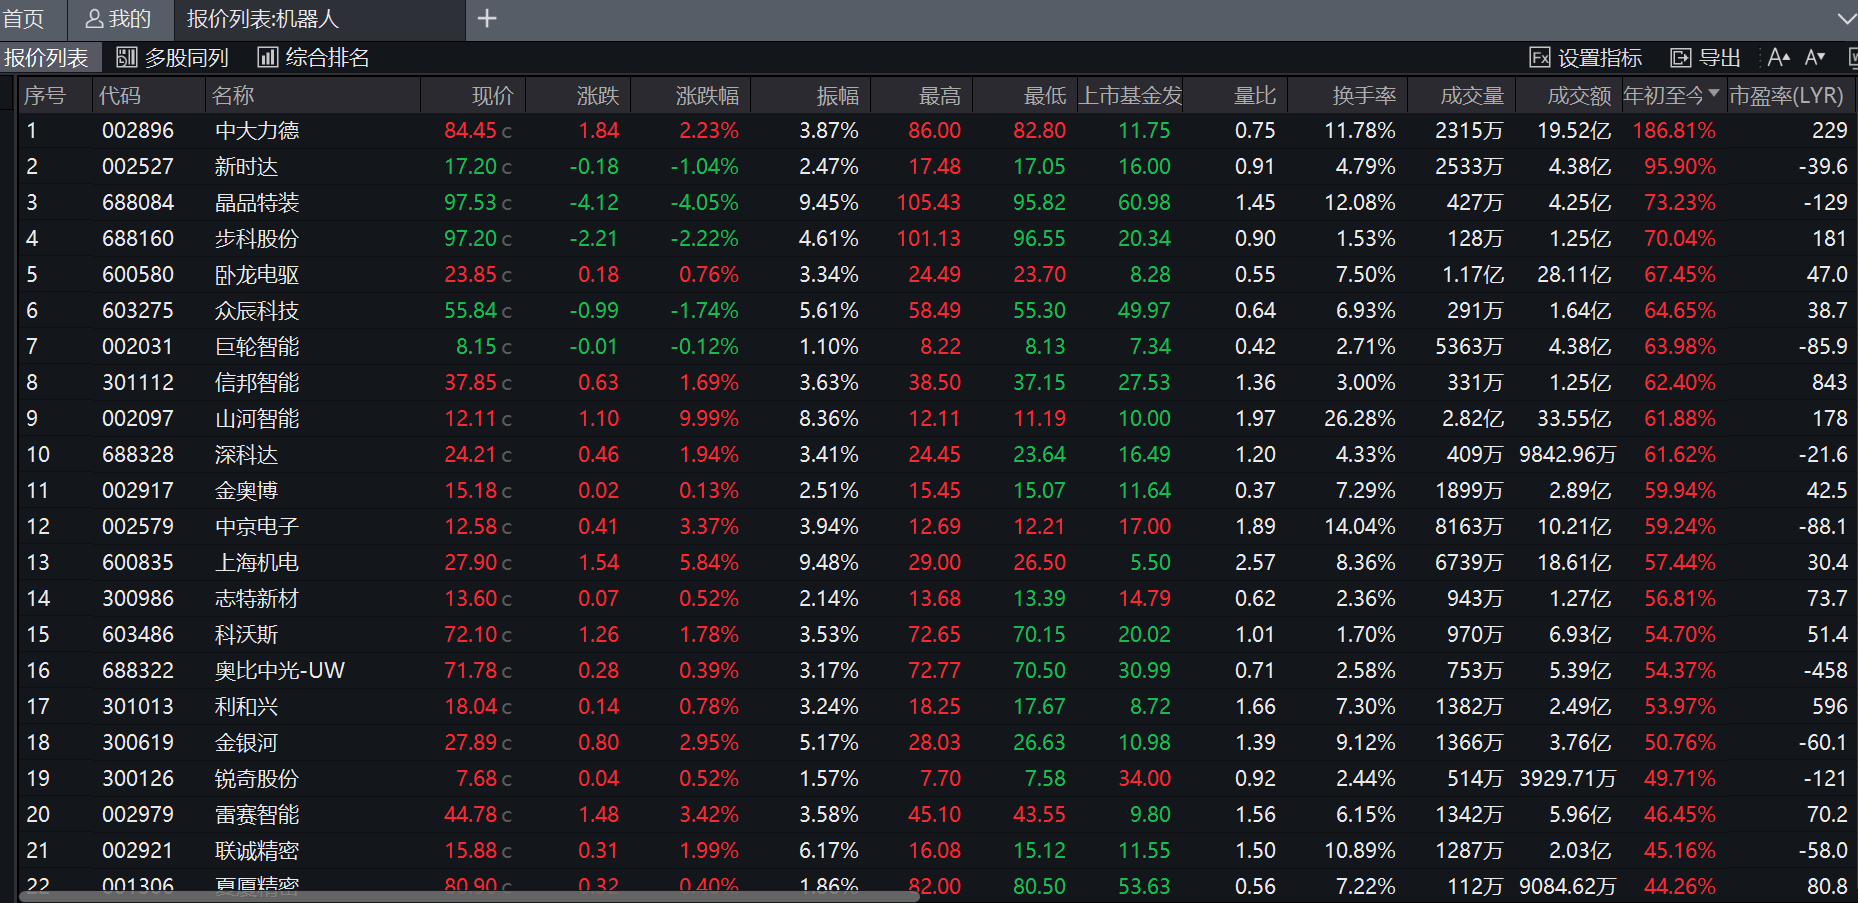Select the 报价列表 view tab
This screenshot has height=903, width=1858.
[x=46, y=58]
